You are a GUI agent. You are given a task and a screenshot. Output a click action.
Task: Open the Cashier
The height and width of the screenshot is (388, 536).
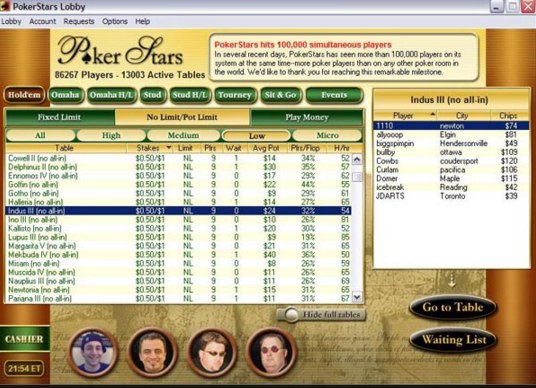[x=24, y=339]
